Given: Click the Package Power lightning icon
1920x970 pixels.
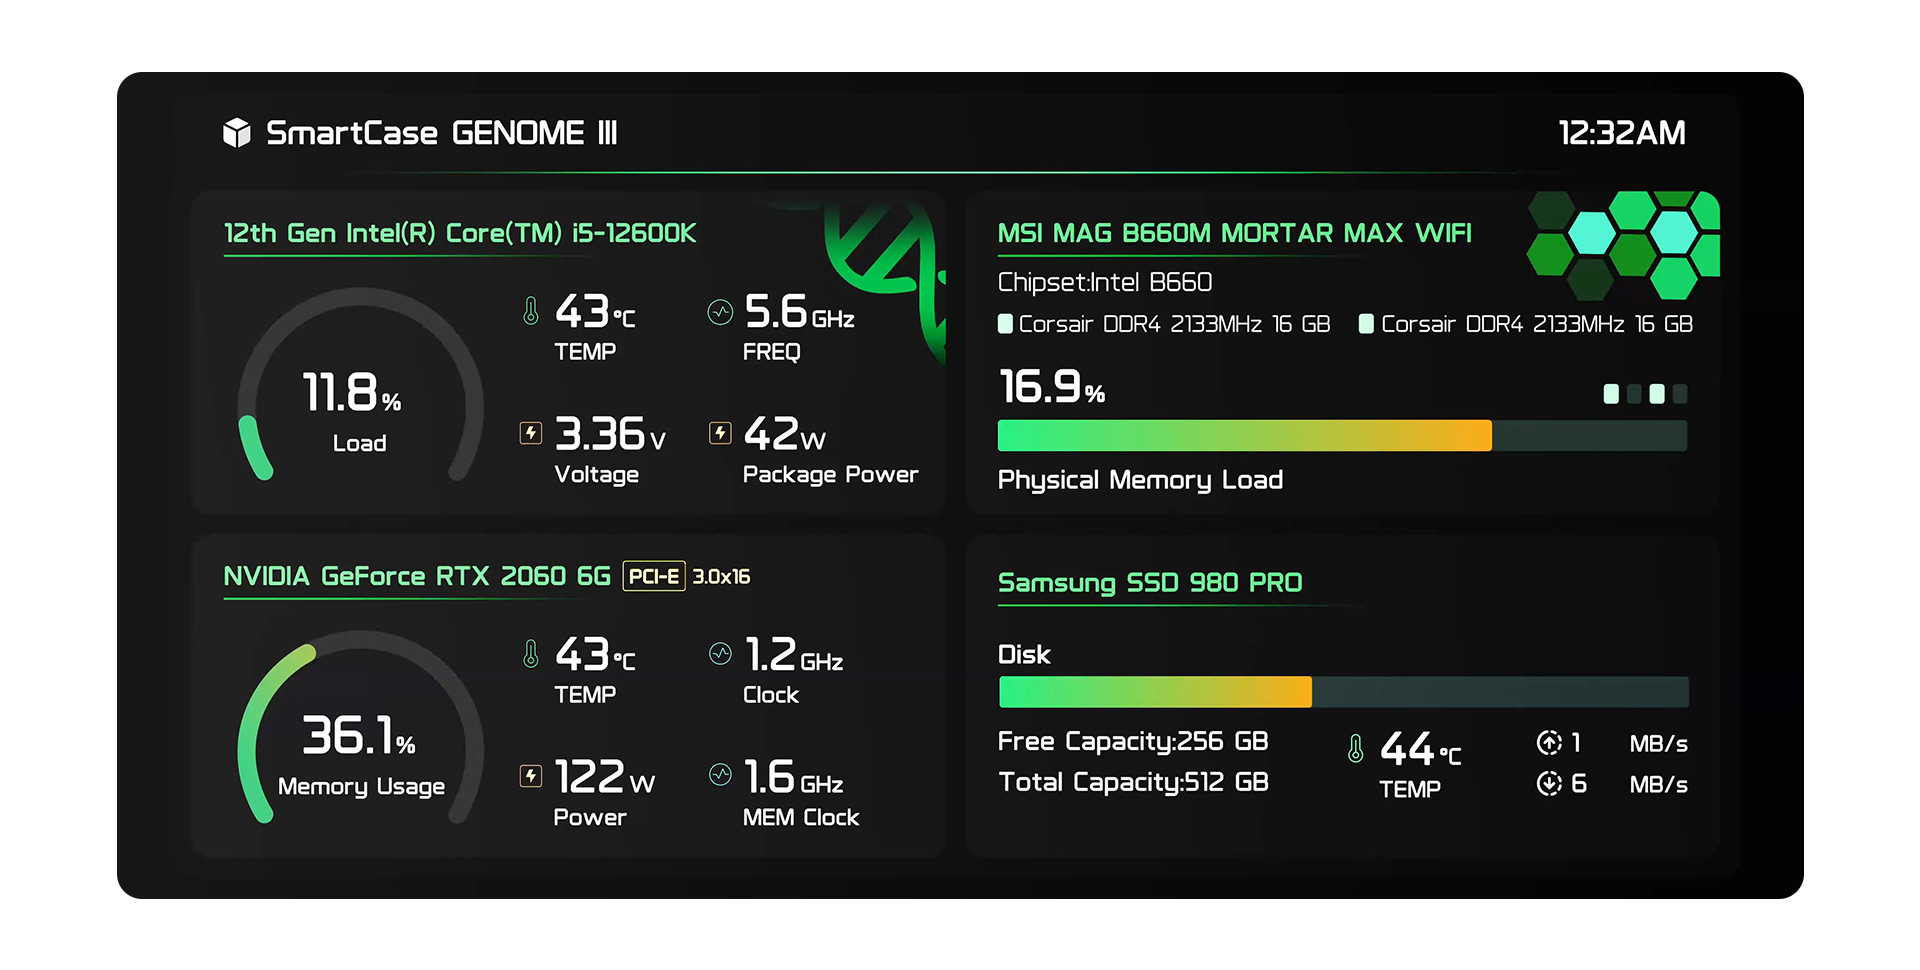Looking at the screenshot, I should (720, 433).
